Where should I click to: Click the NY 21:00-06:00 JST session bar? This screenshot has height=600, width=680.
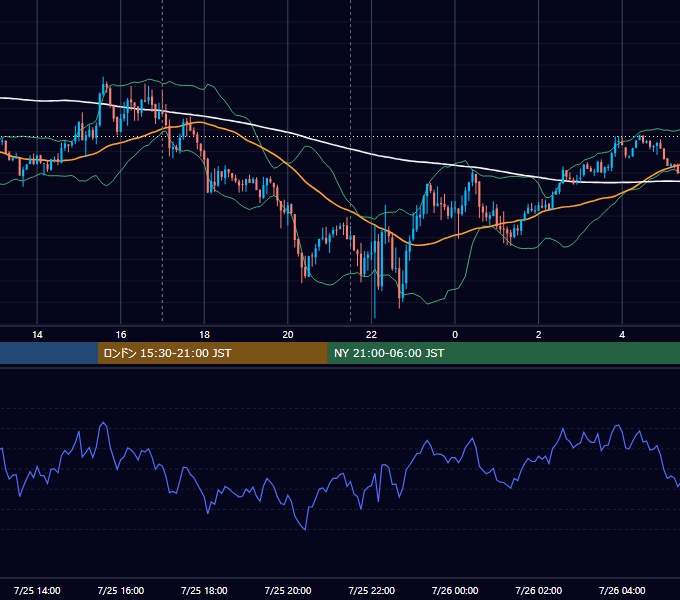pos(503,353)
